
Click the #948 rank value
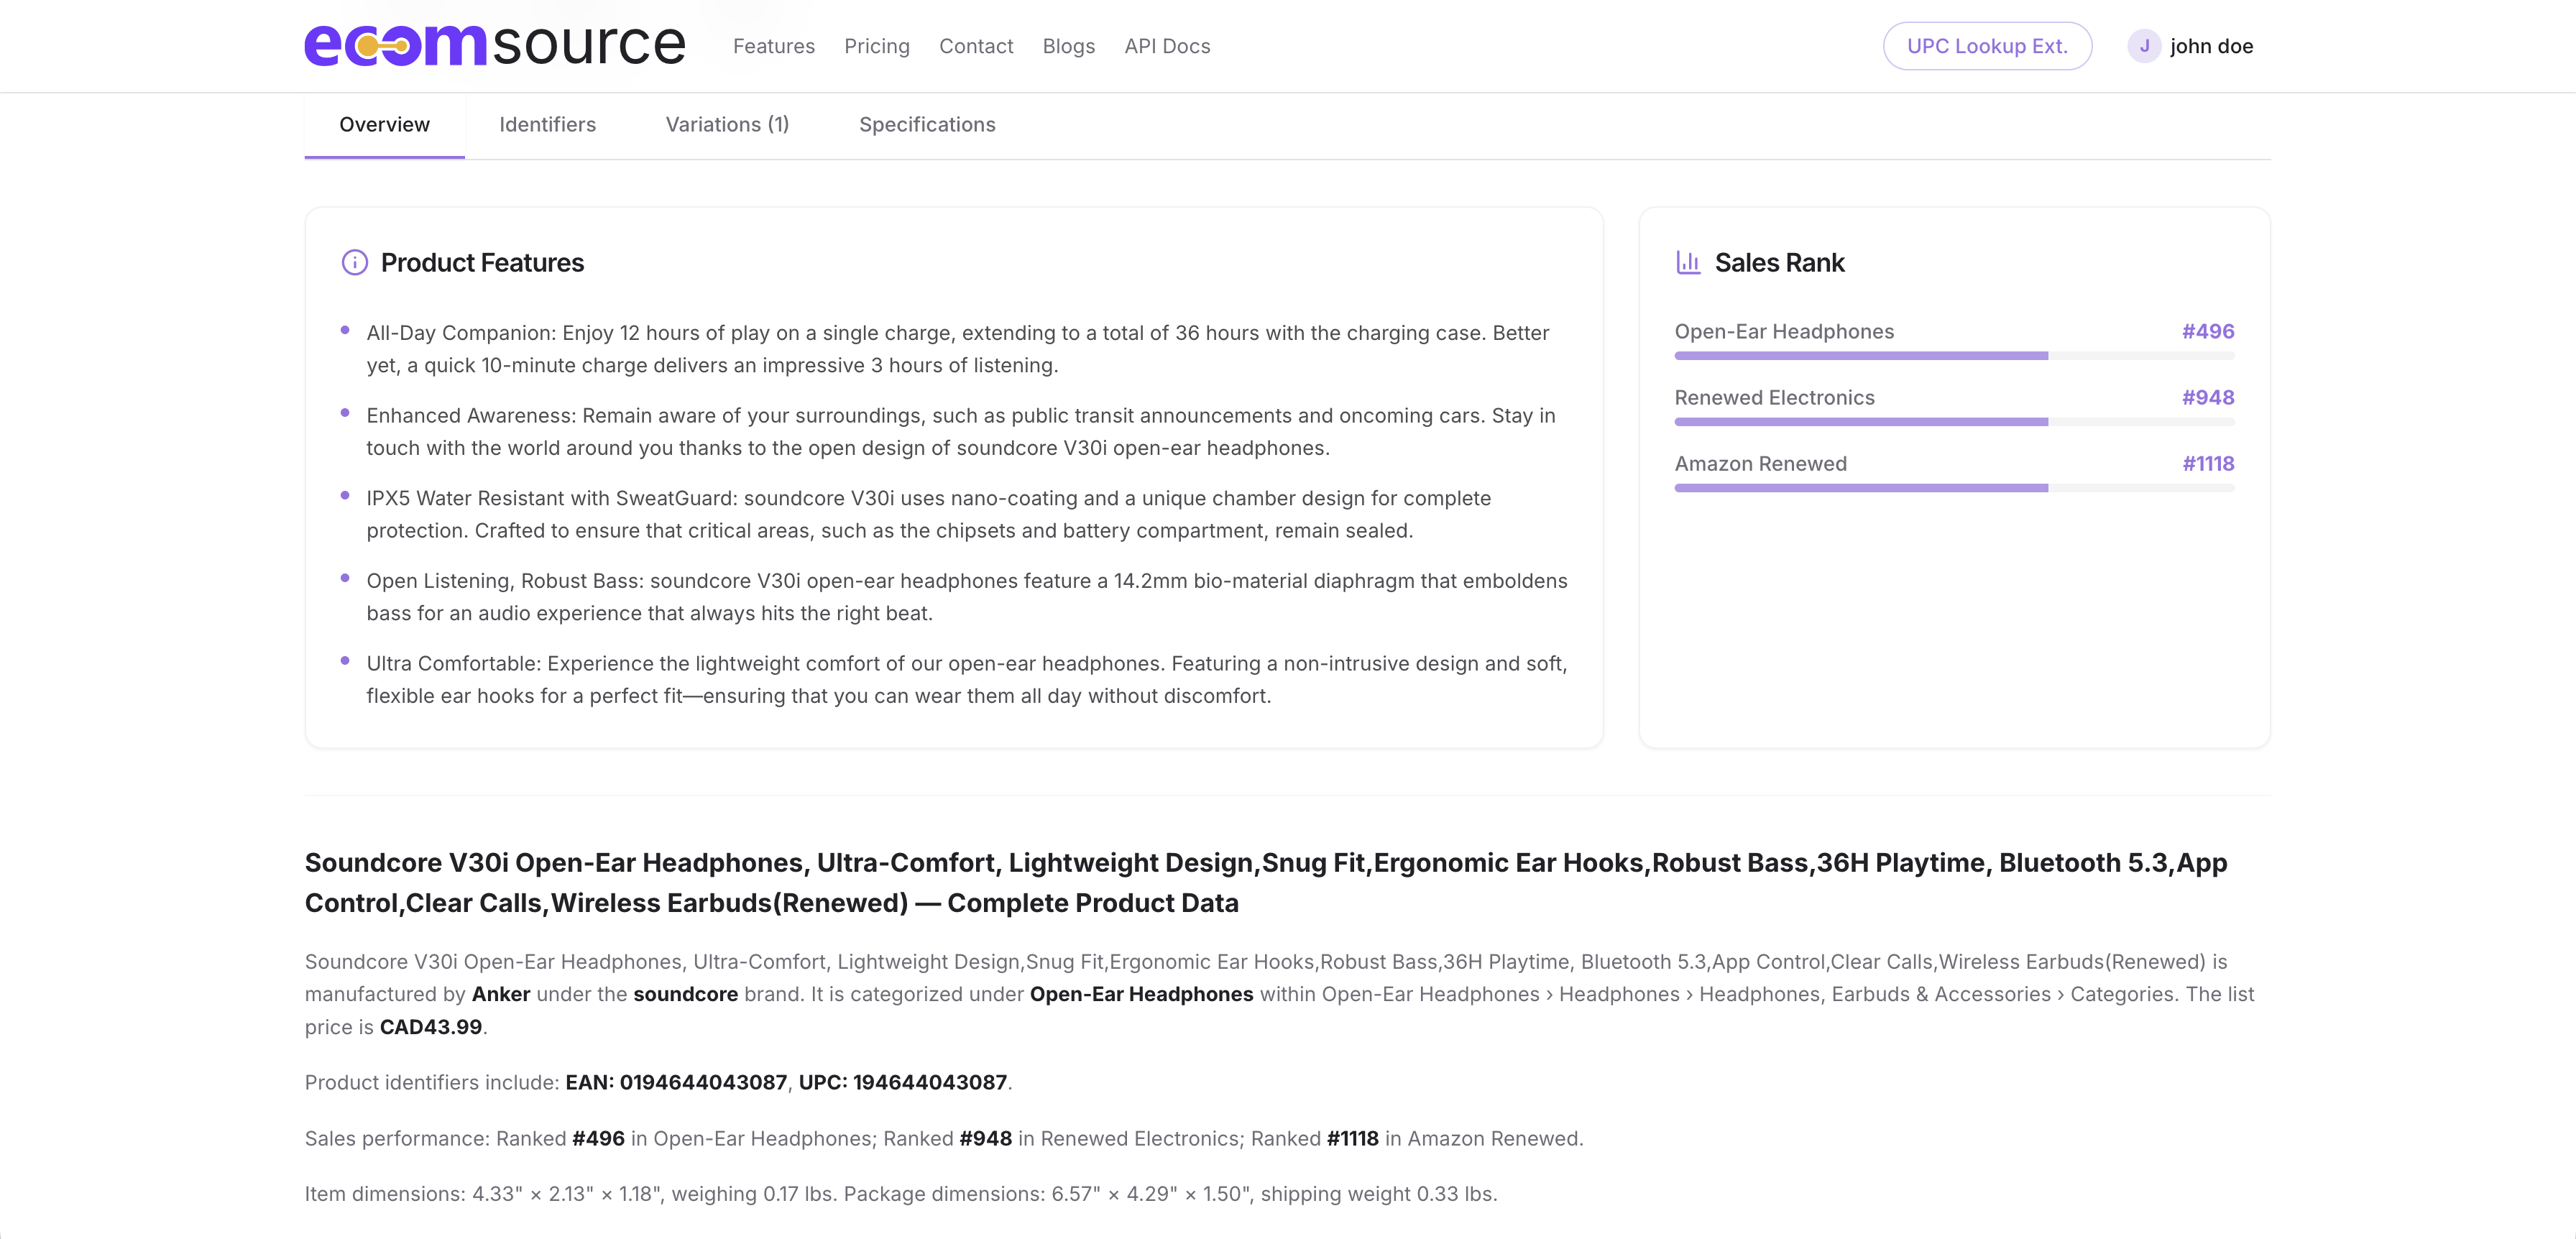(x=2208, y=397)
